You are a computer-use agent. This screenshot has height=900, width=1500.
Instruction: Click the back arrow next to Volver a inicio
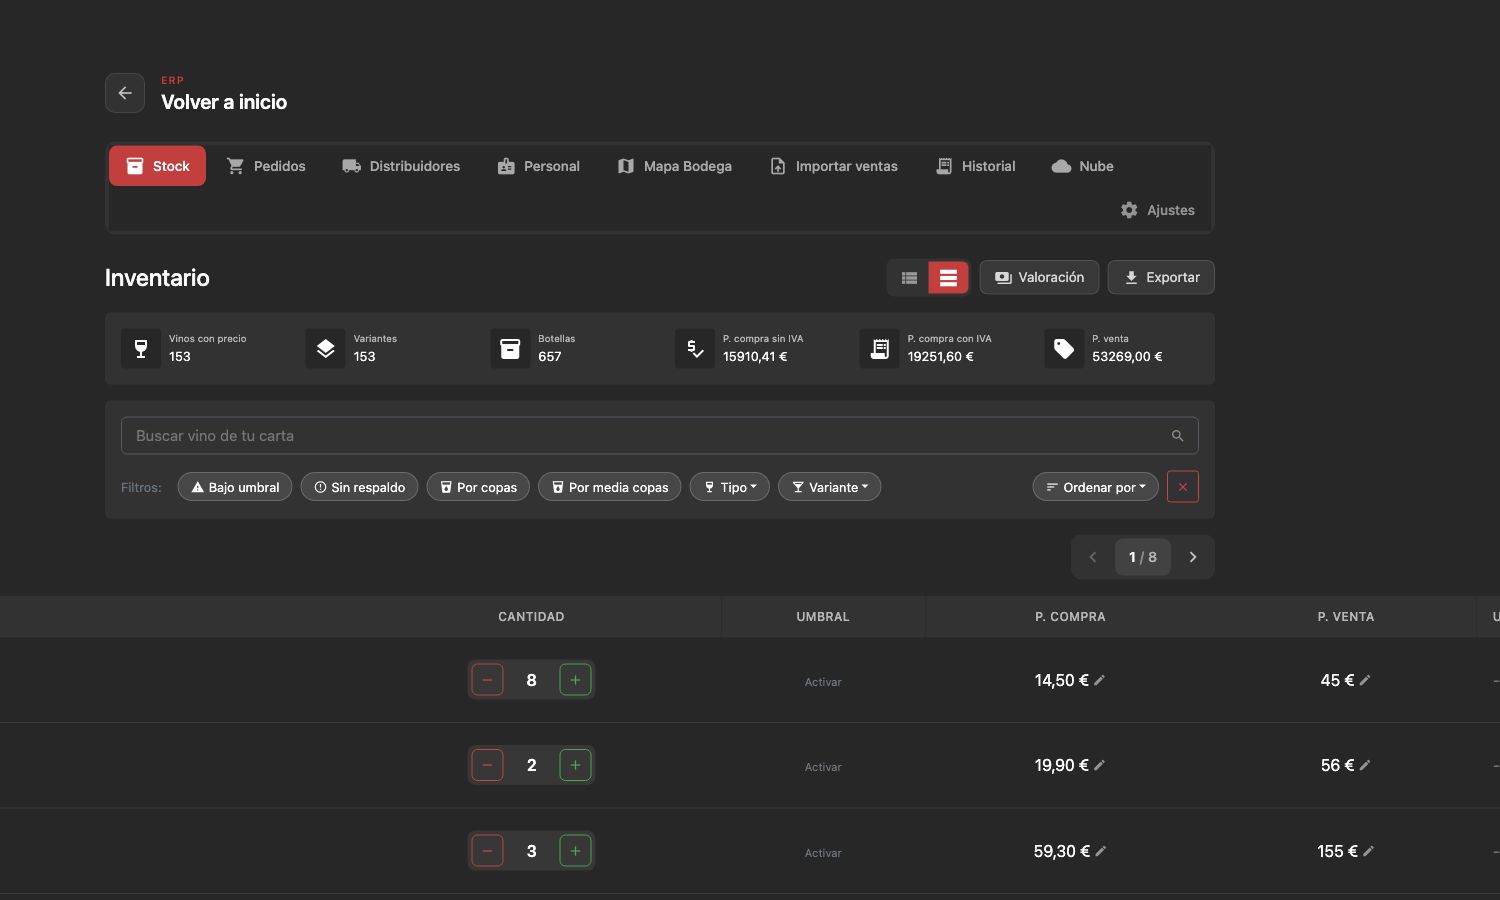pyautogui.click(x=125, y=93)
